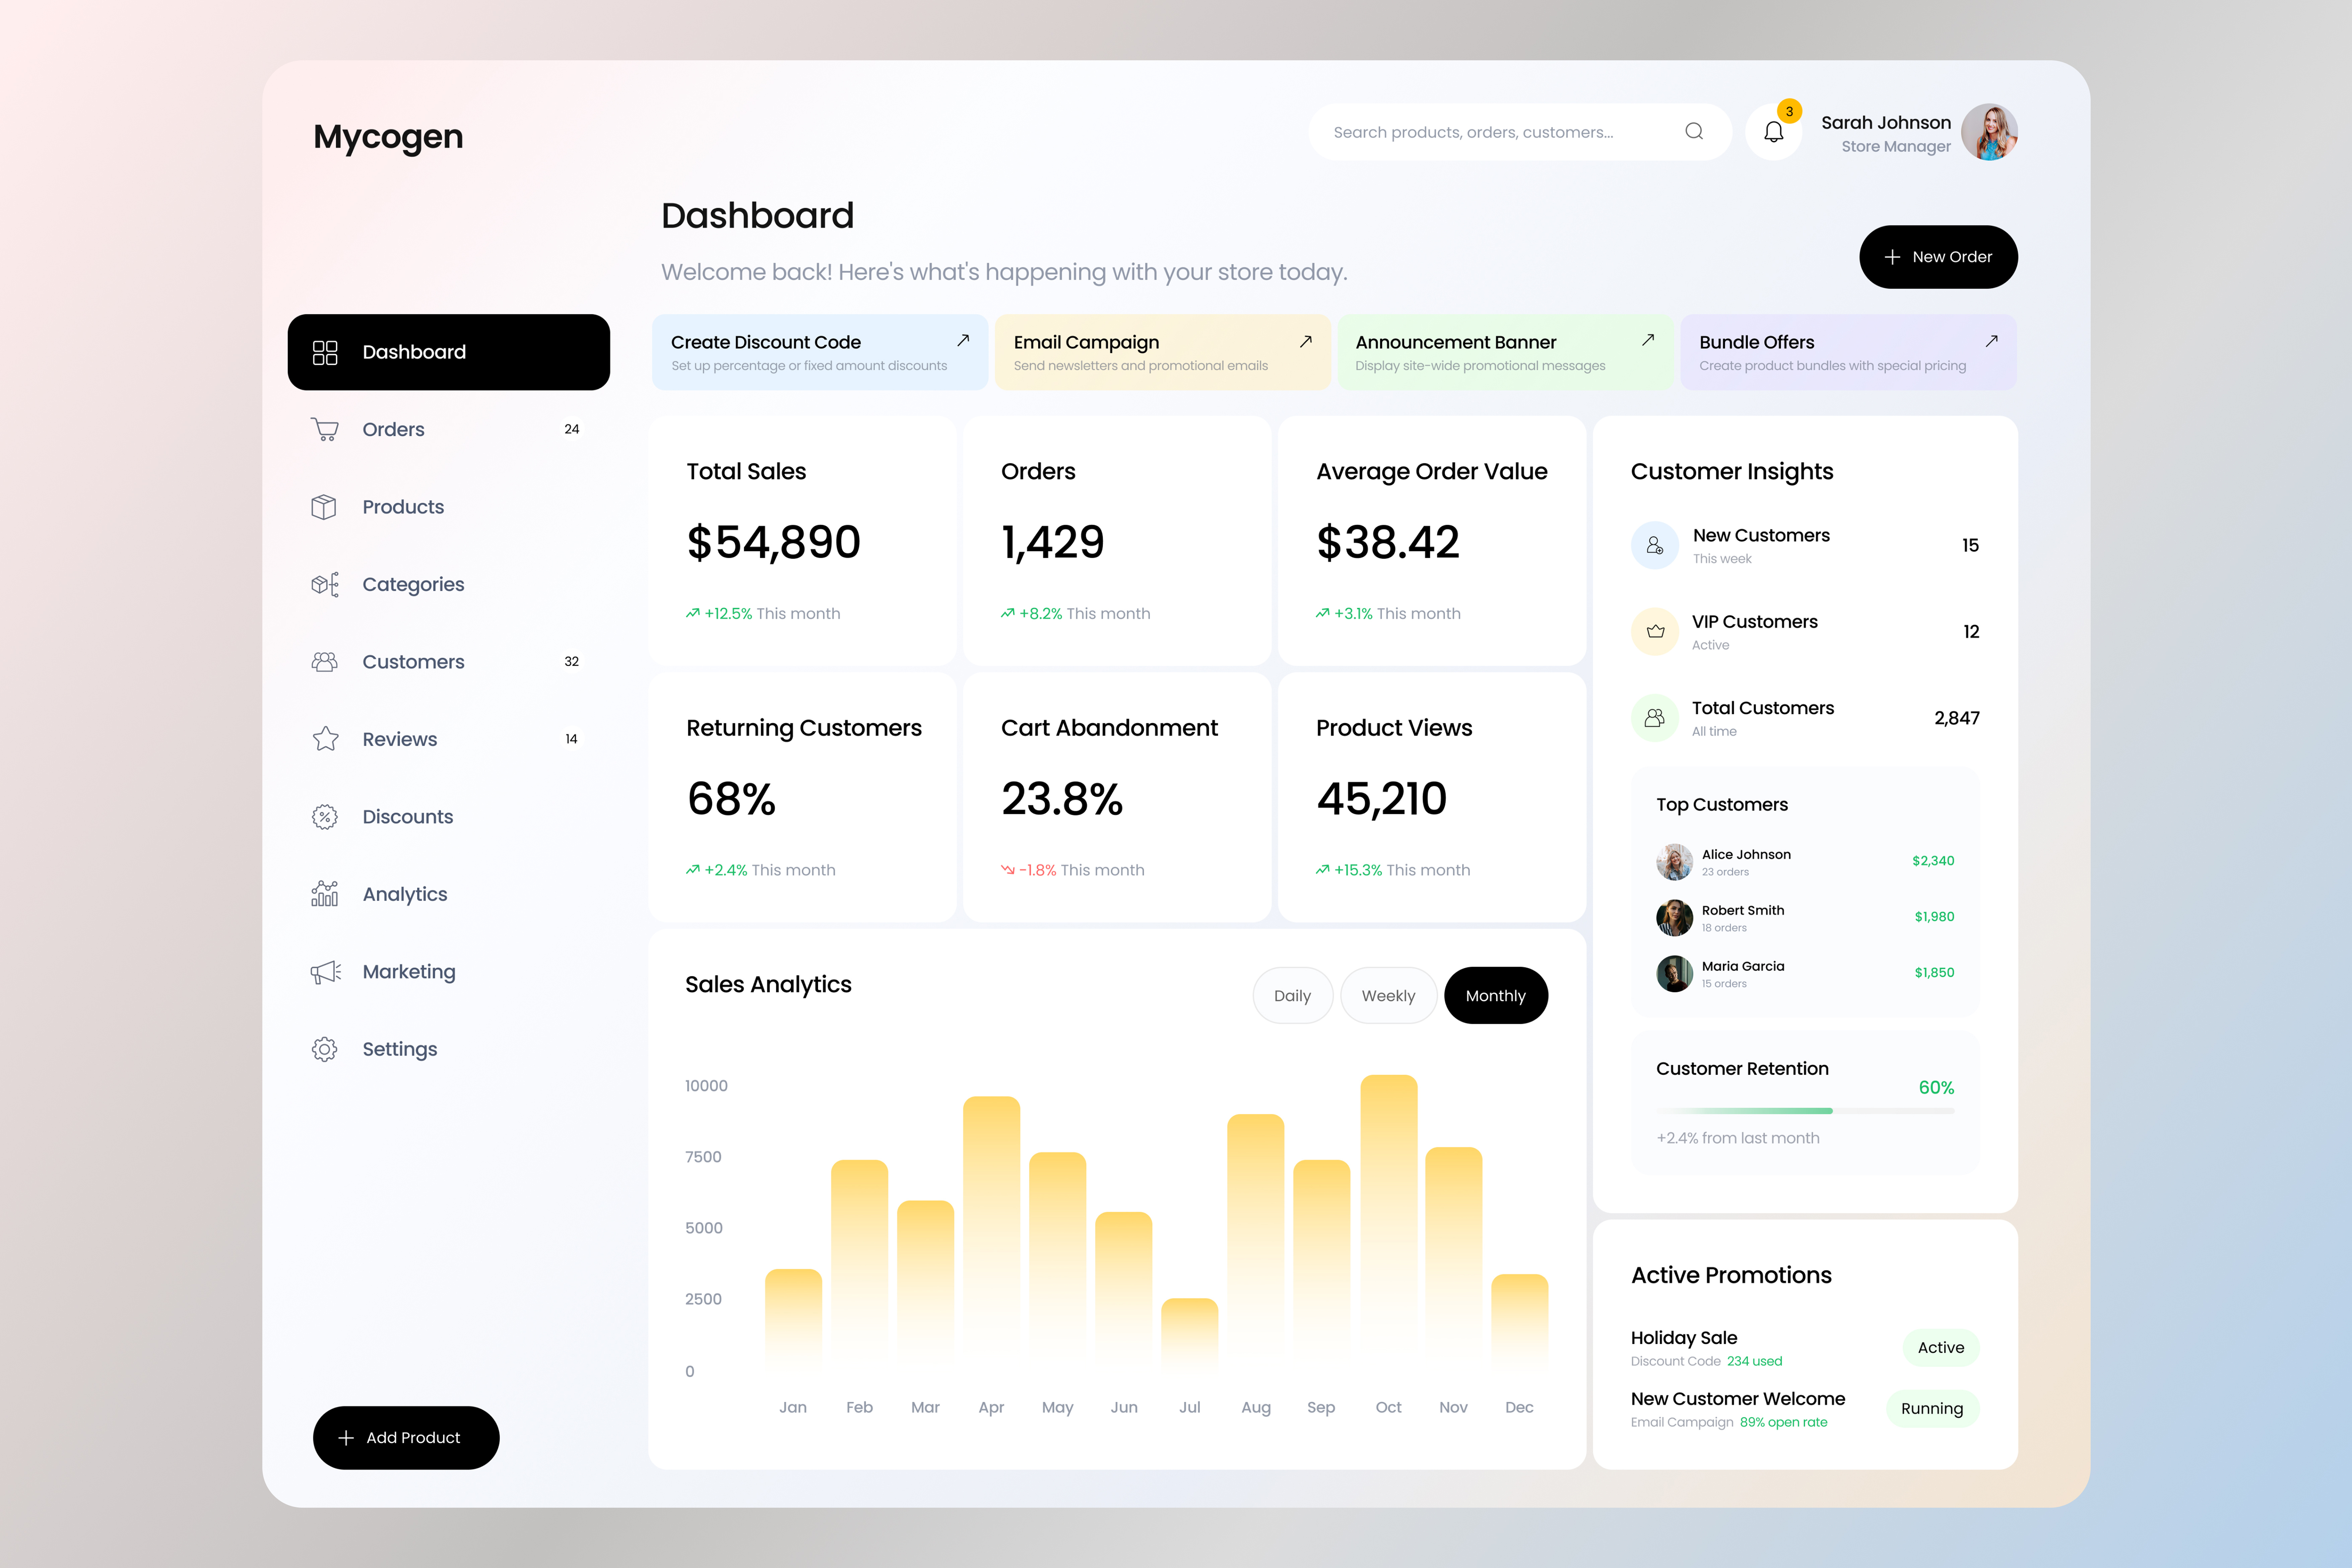This screenshot has width=2352, height=1568.
Task: Open Analytics via the chart icon
Action: [x=325, y=894]
